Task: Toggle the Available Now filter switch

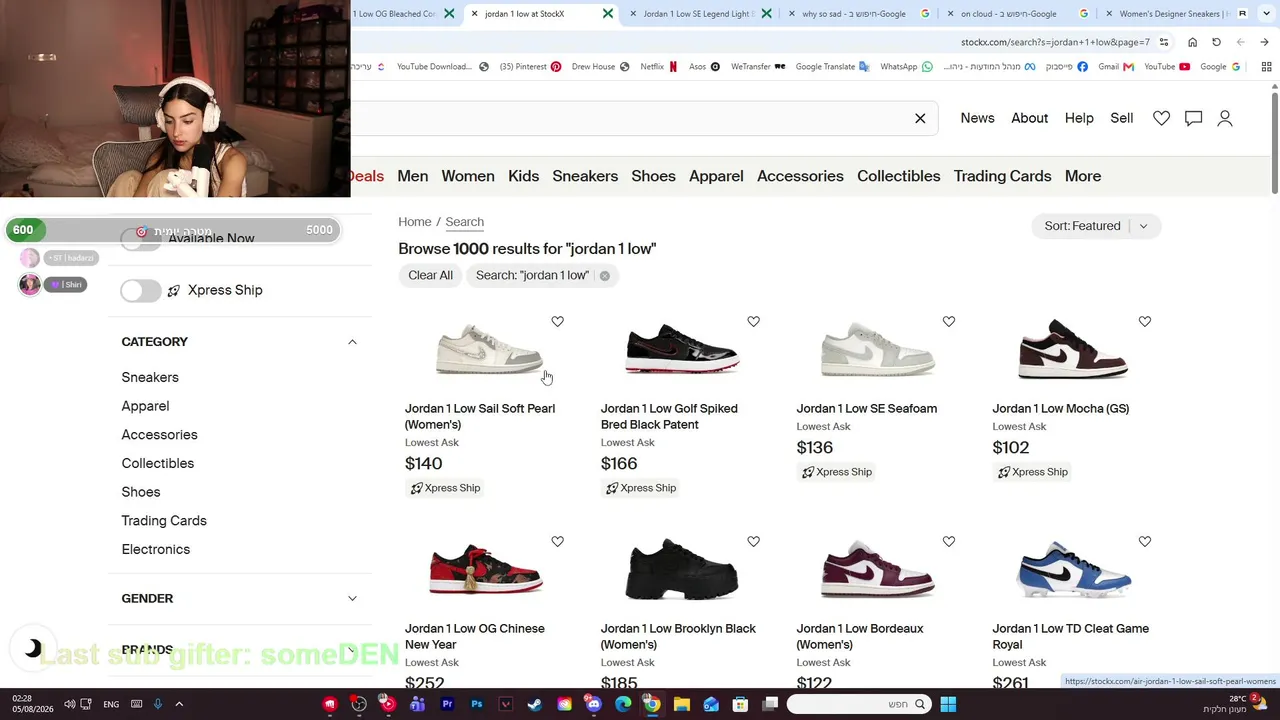Action: [x=141, y=240]
